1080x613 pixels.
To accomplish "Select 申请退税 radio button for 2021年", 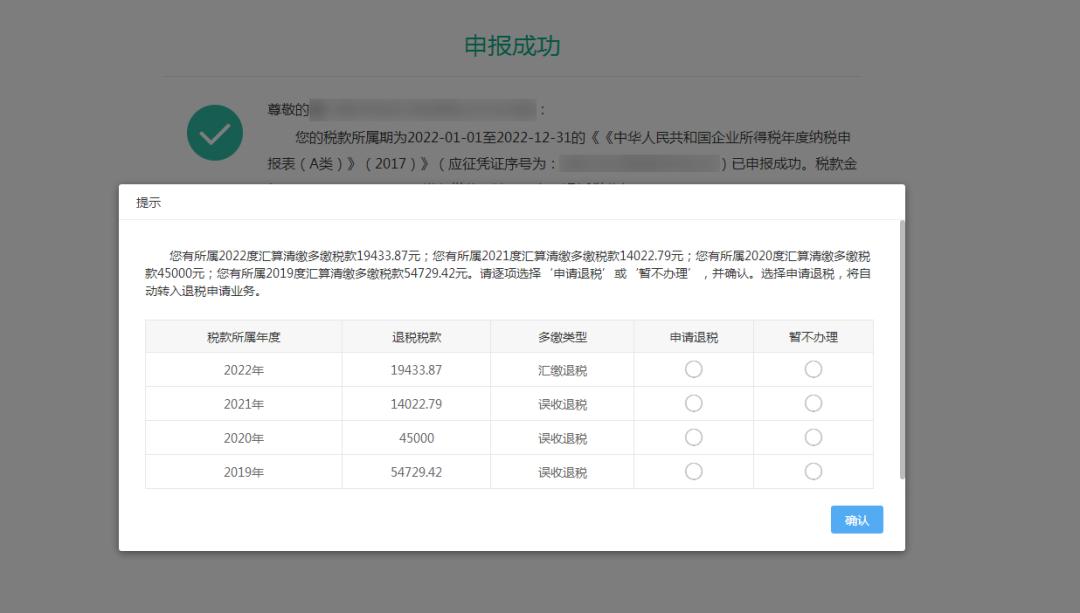I will [x=693, y=403].
